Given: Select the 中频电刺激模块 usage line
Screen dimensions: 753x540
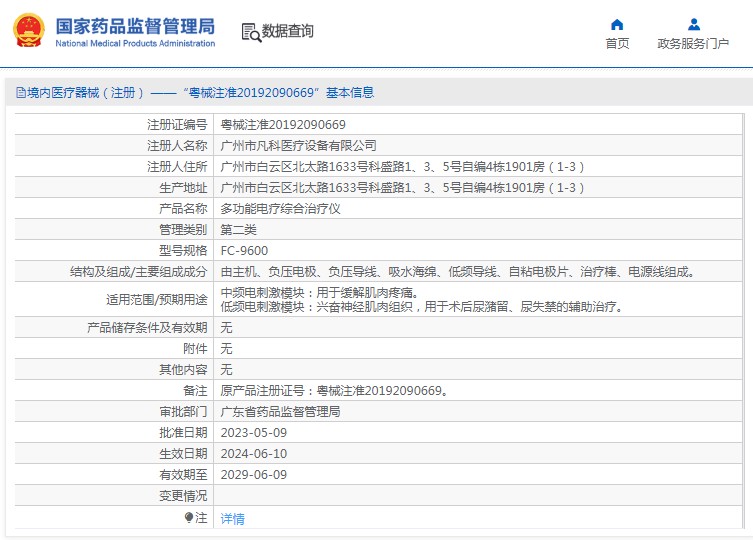Looking at the screenshot, I should point(321,293).
